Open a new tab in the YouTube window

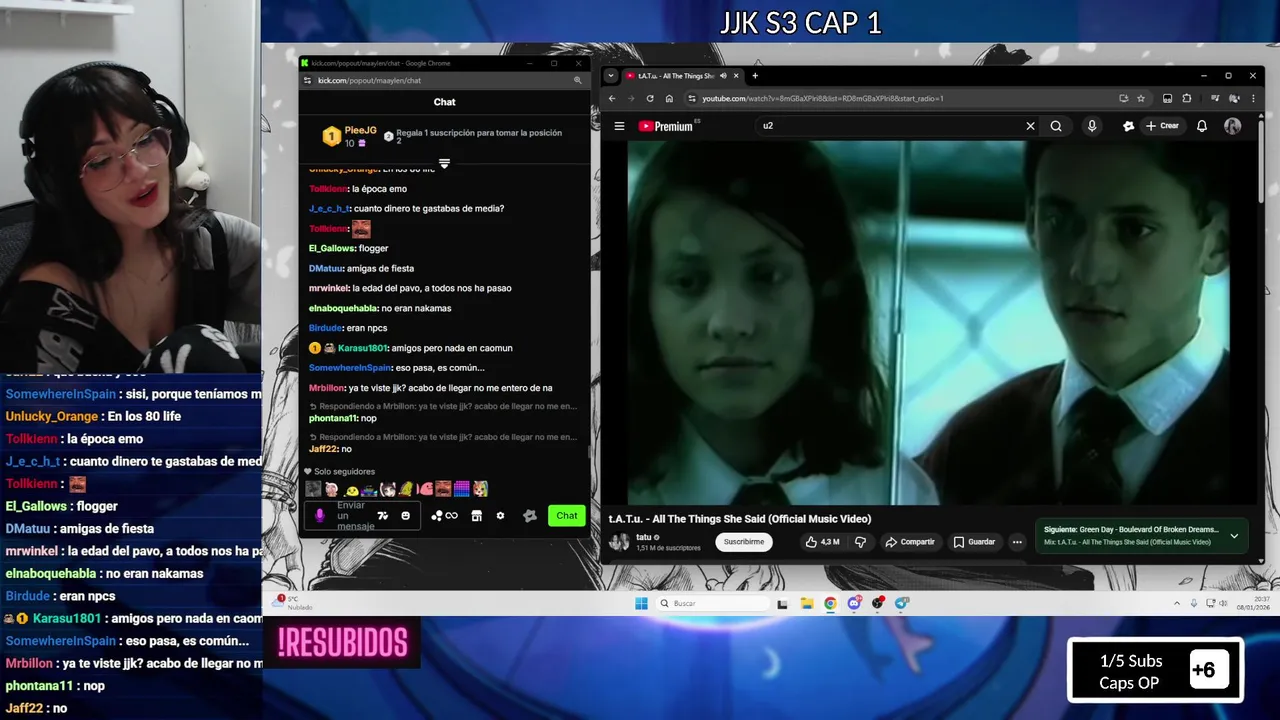click(x=755, y=76)
